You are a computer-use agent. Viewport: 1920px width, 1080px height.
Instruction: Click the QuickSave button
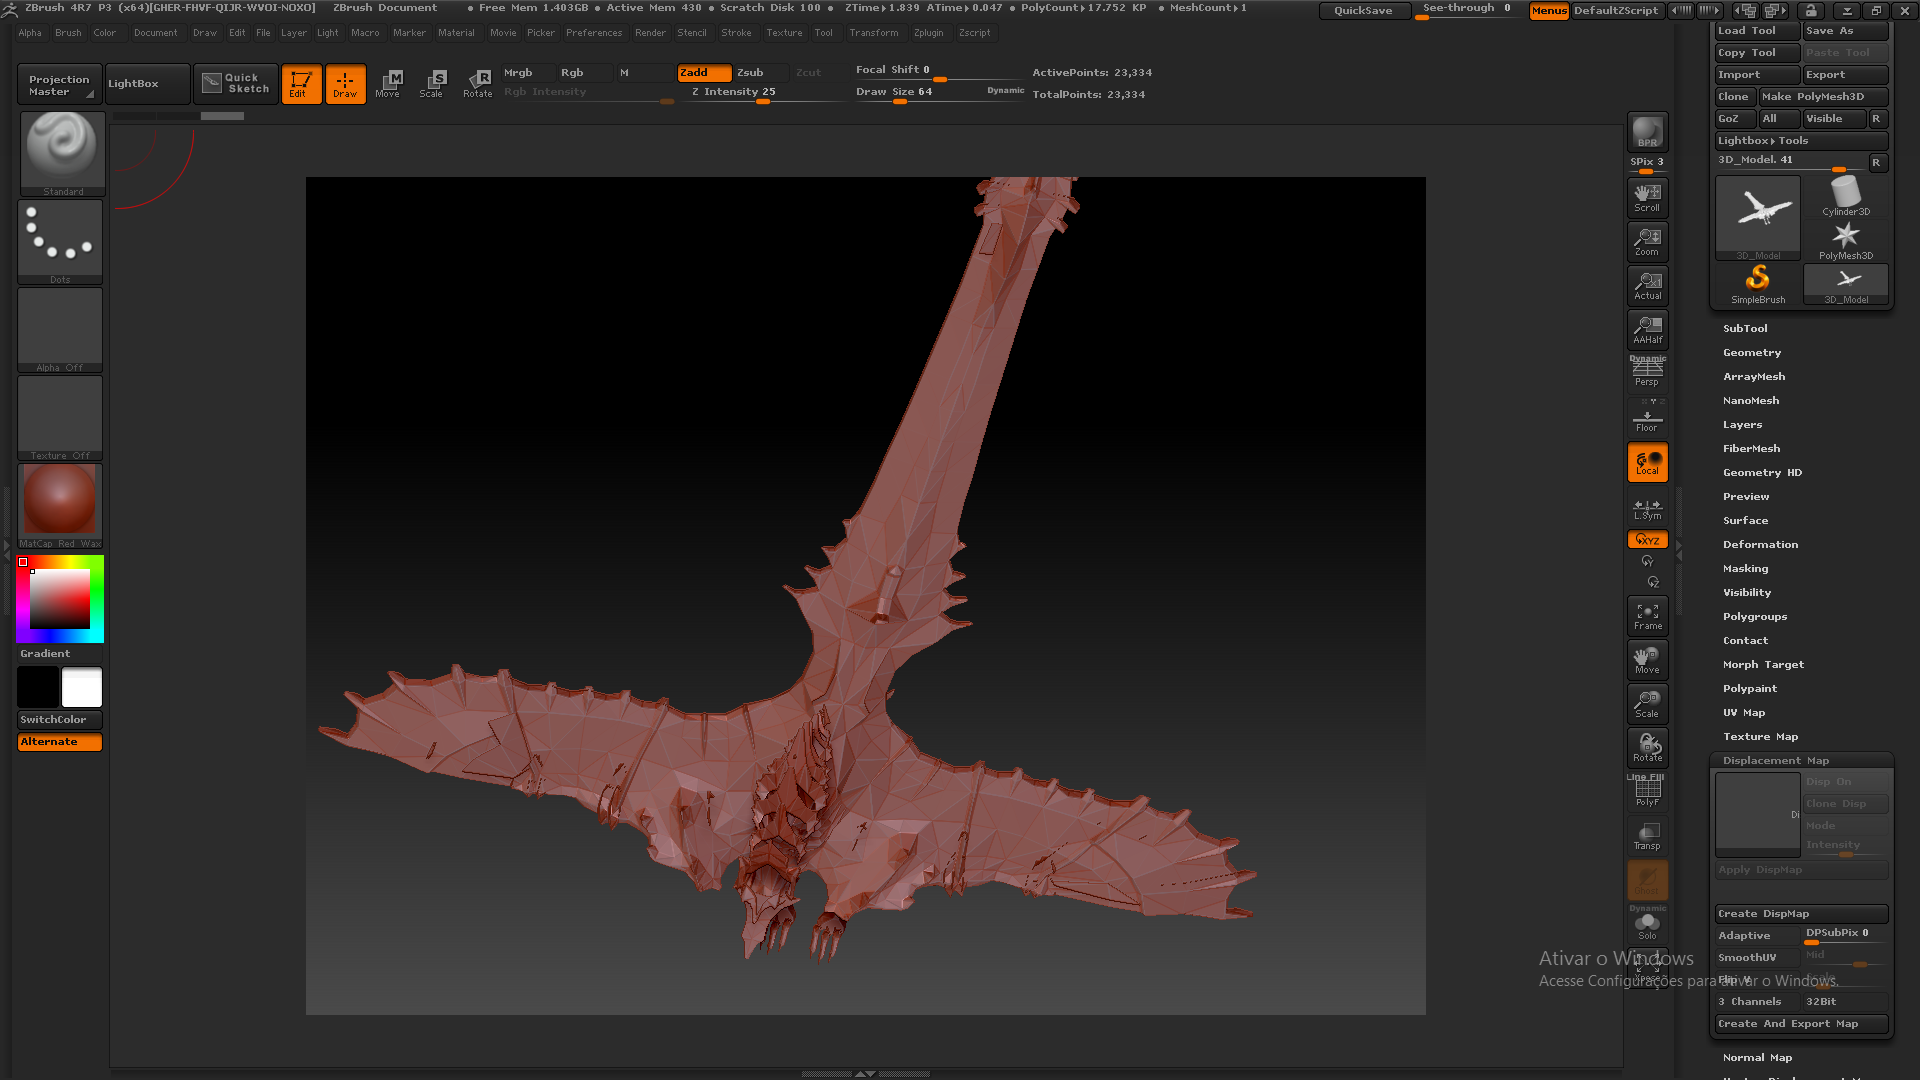[x=1363, y=11]
